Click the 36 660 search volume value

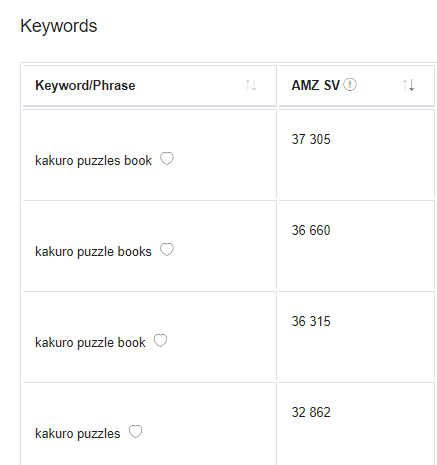[x=311, y=230]
